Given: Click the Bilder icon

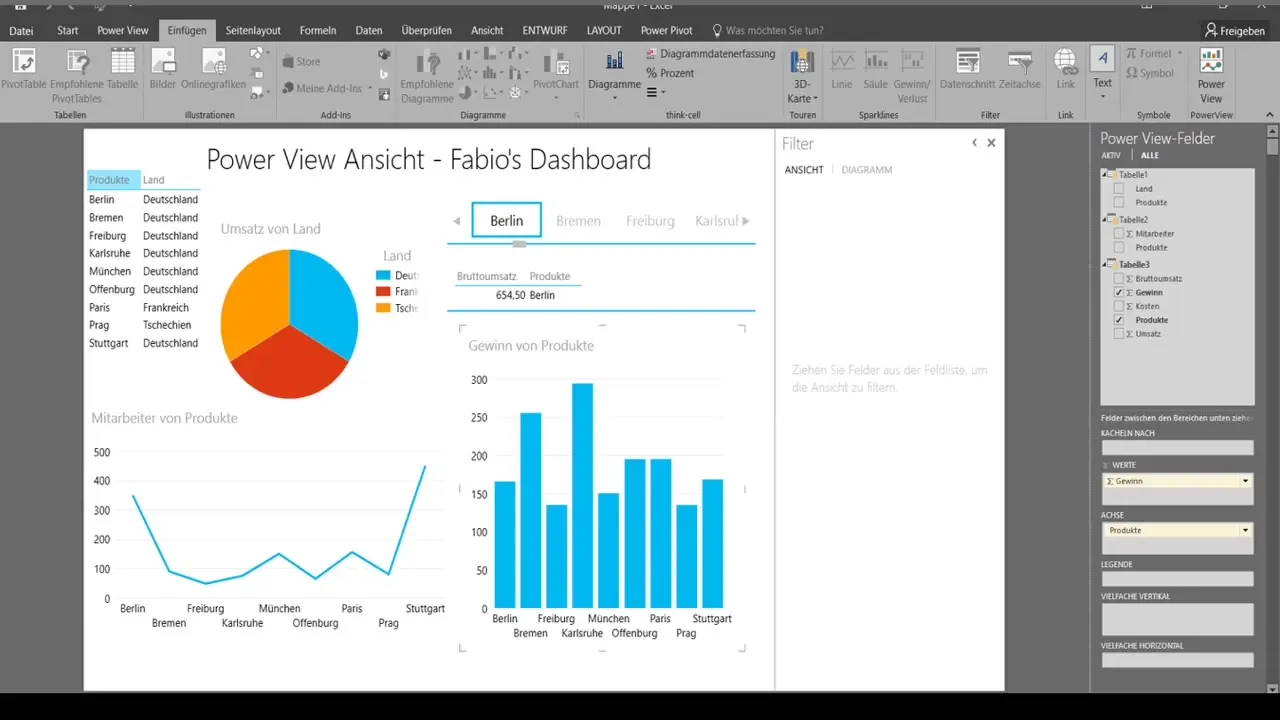Looking at the screenshot, I should coord(163,61).
